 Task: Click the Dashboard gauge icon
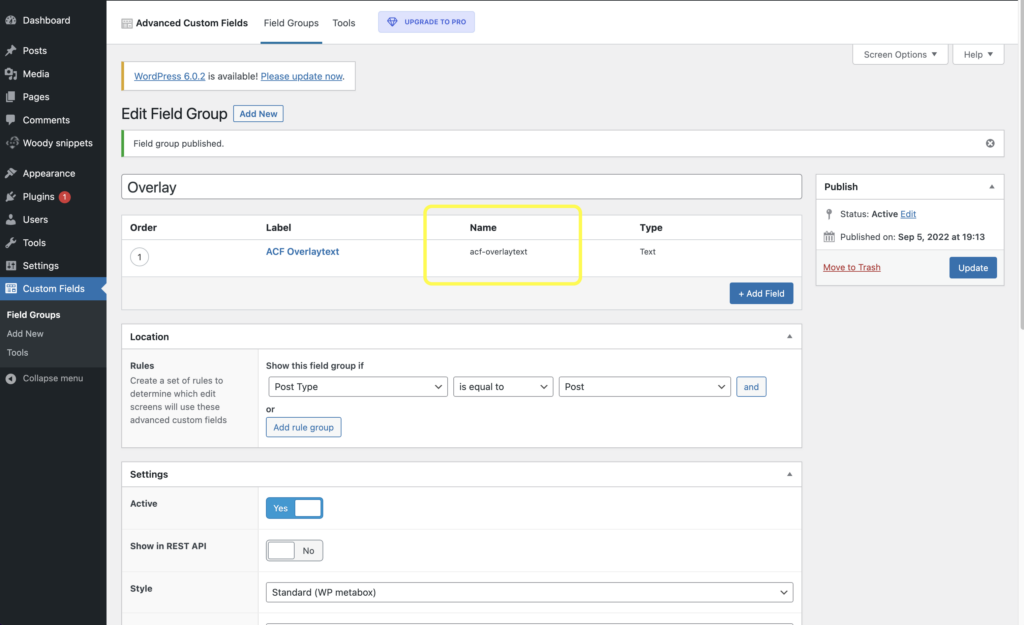[x=10, y=20]
